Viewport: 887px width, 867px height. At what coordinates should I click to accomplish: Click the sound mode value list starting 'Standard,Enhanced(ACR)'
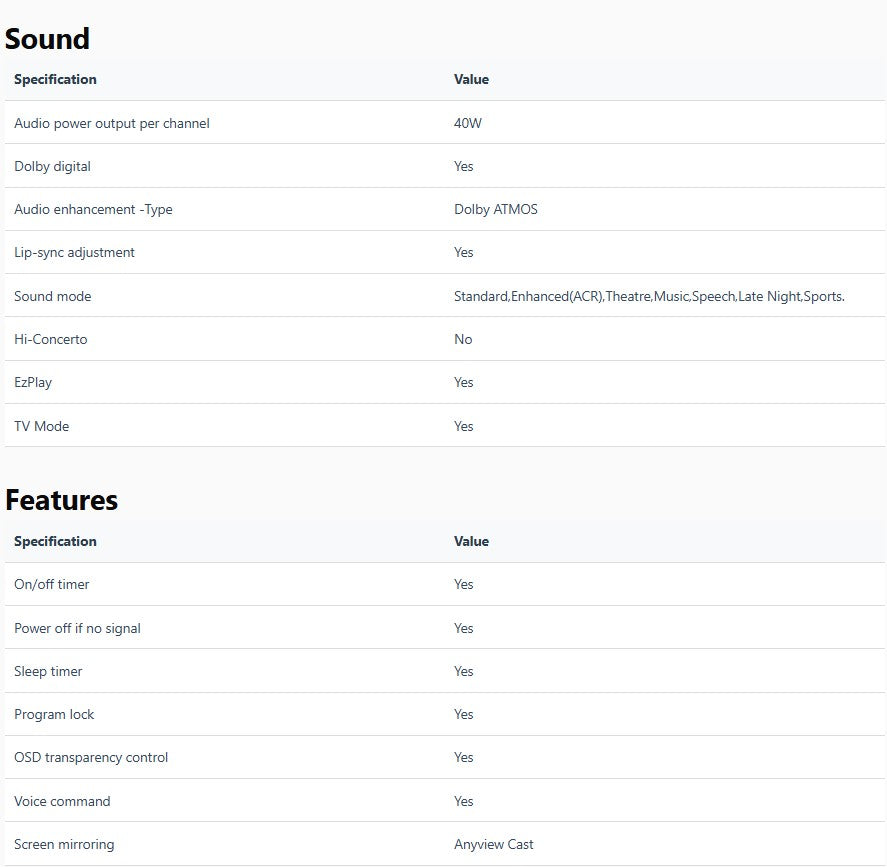[x=649, y=296]
